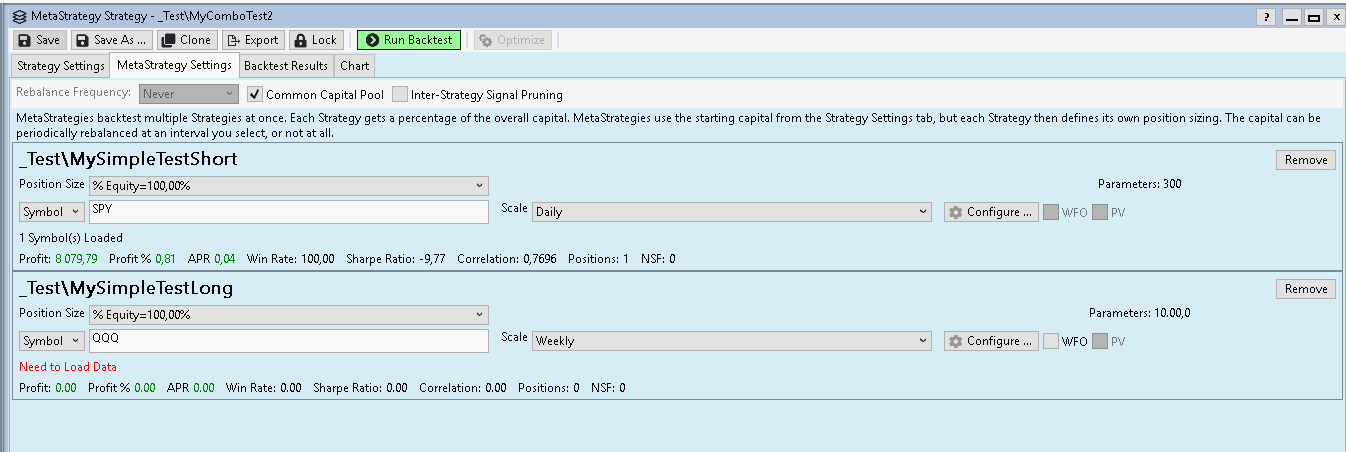Toggle Common Capital Pool checkbox

coord(256,95)
